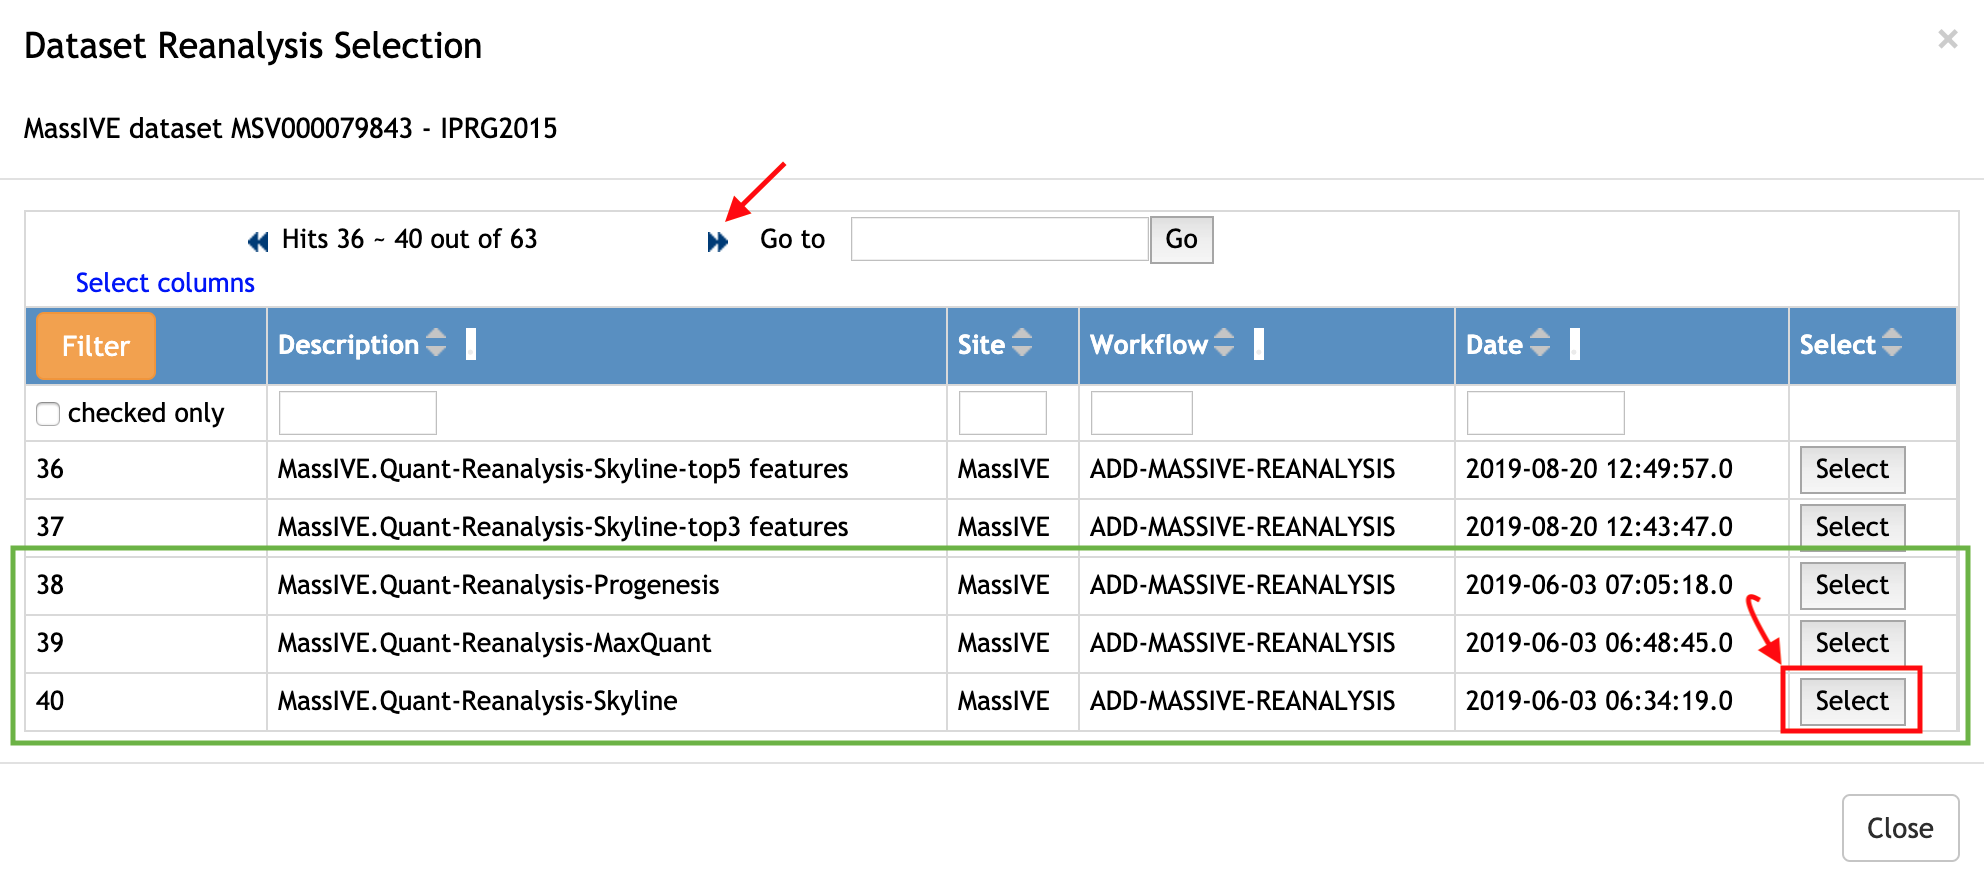Image resolution: width=1984 pixels, height=884 pixels.
Task: Click the Date column resize handle
Action: (1575, 344)
